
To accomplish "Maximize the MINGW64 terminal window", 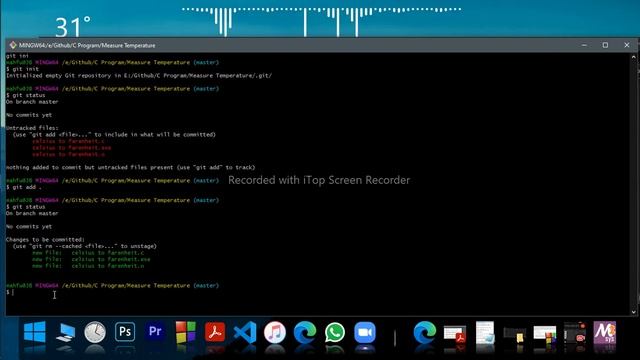I will (x=605, y=45).
